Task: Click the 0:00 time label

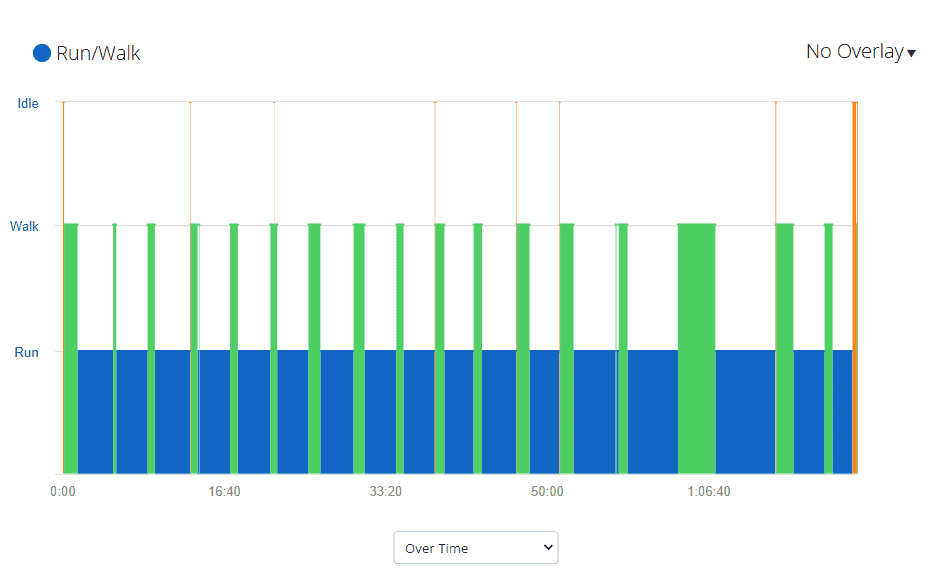Action: 63,492
